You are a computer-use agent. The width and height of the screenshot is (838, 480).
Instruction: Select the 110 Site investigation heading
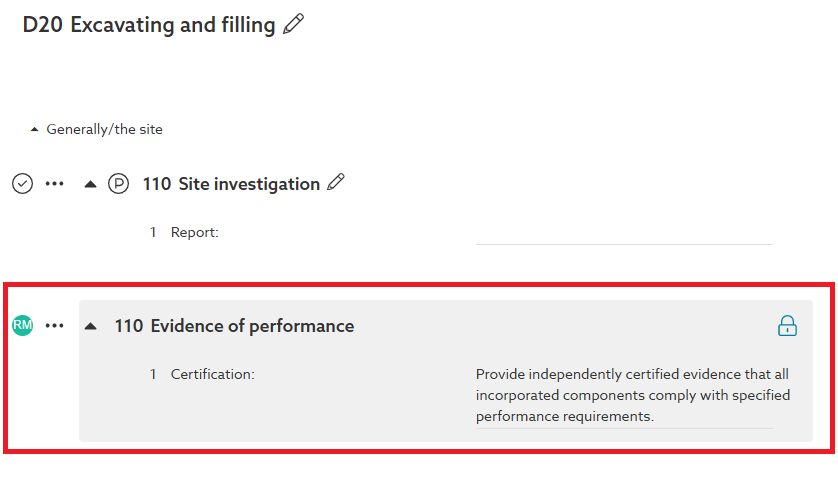pos(231,184)
